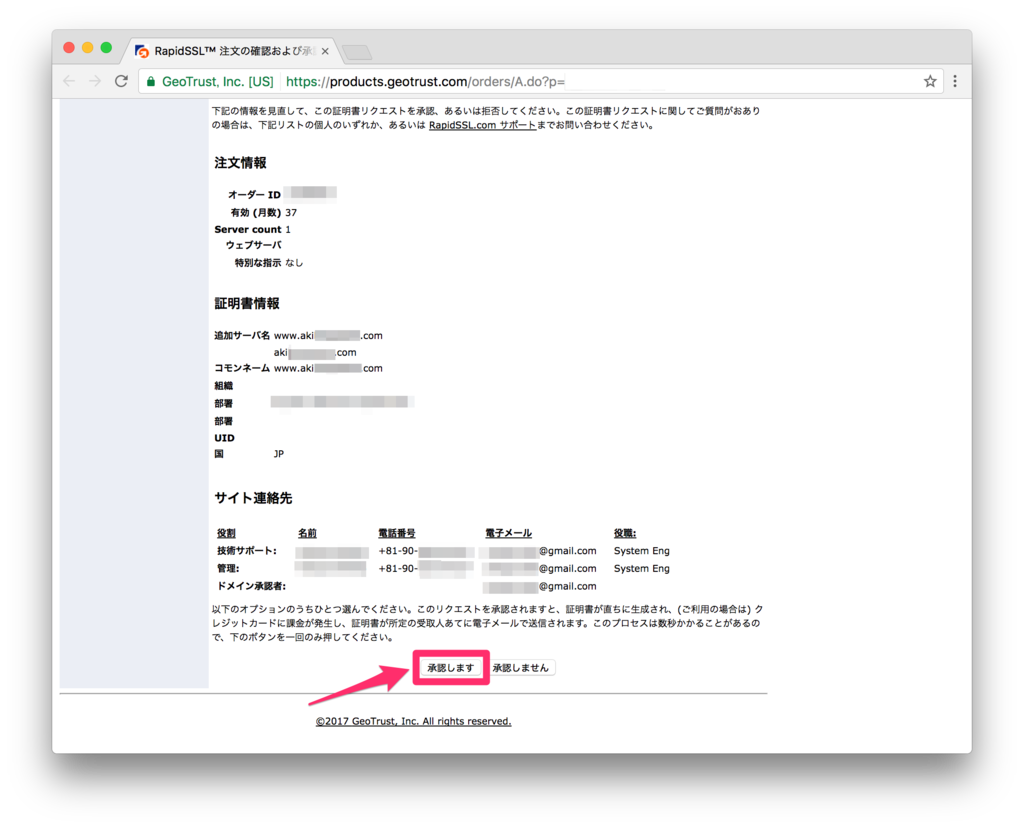
Task: Open the ©2017 GeoTrust copyright link
Action: click(413, 721)
